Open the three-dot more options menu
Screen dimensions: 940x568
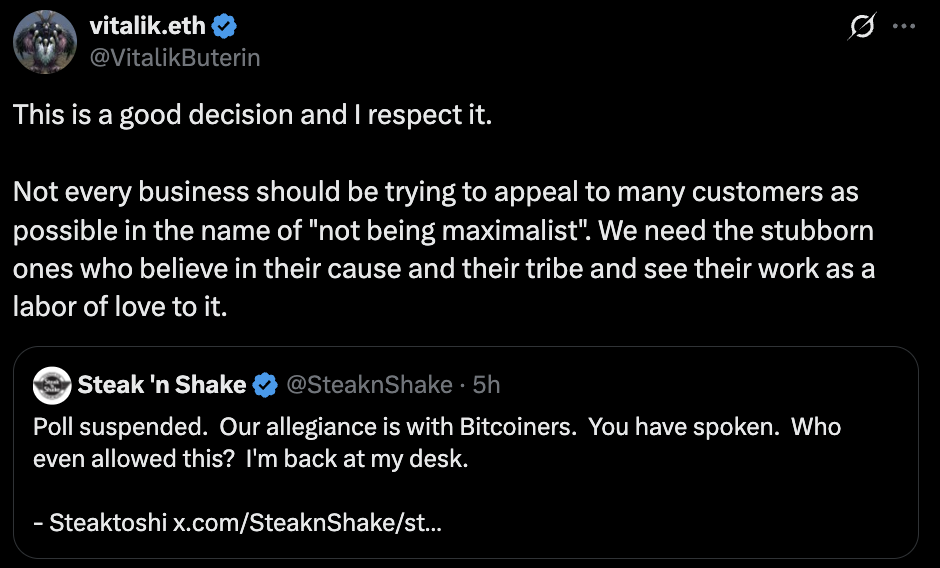tap(903, 28)
